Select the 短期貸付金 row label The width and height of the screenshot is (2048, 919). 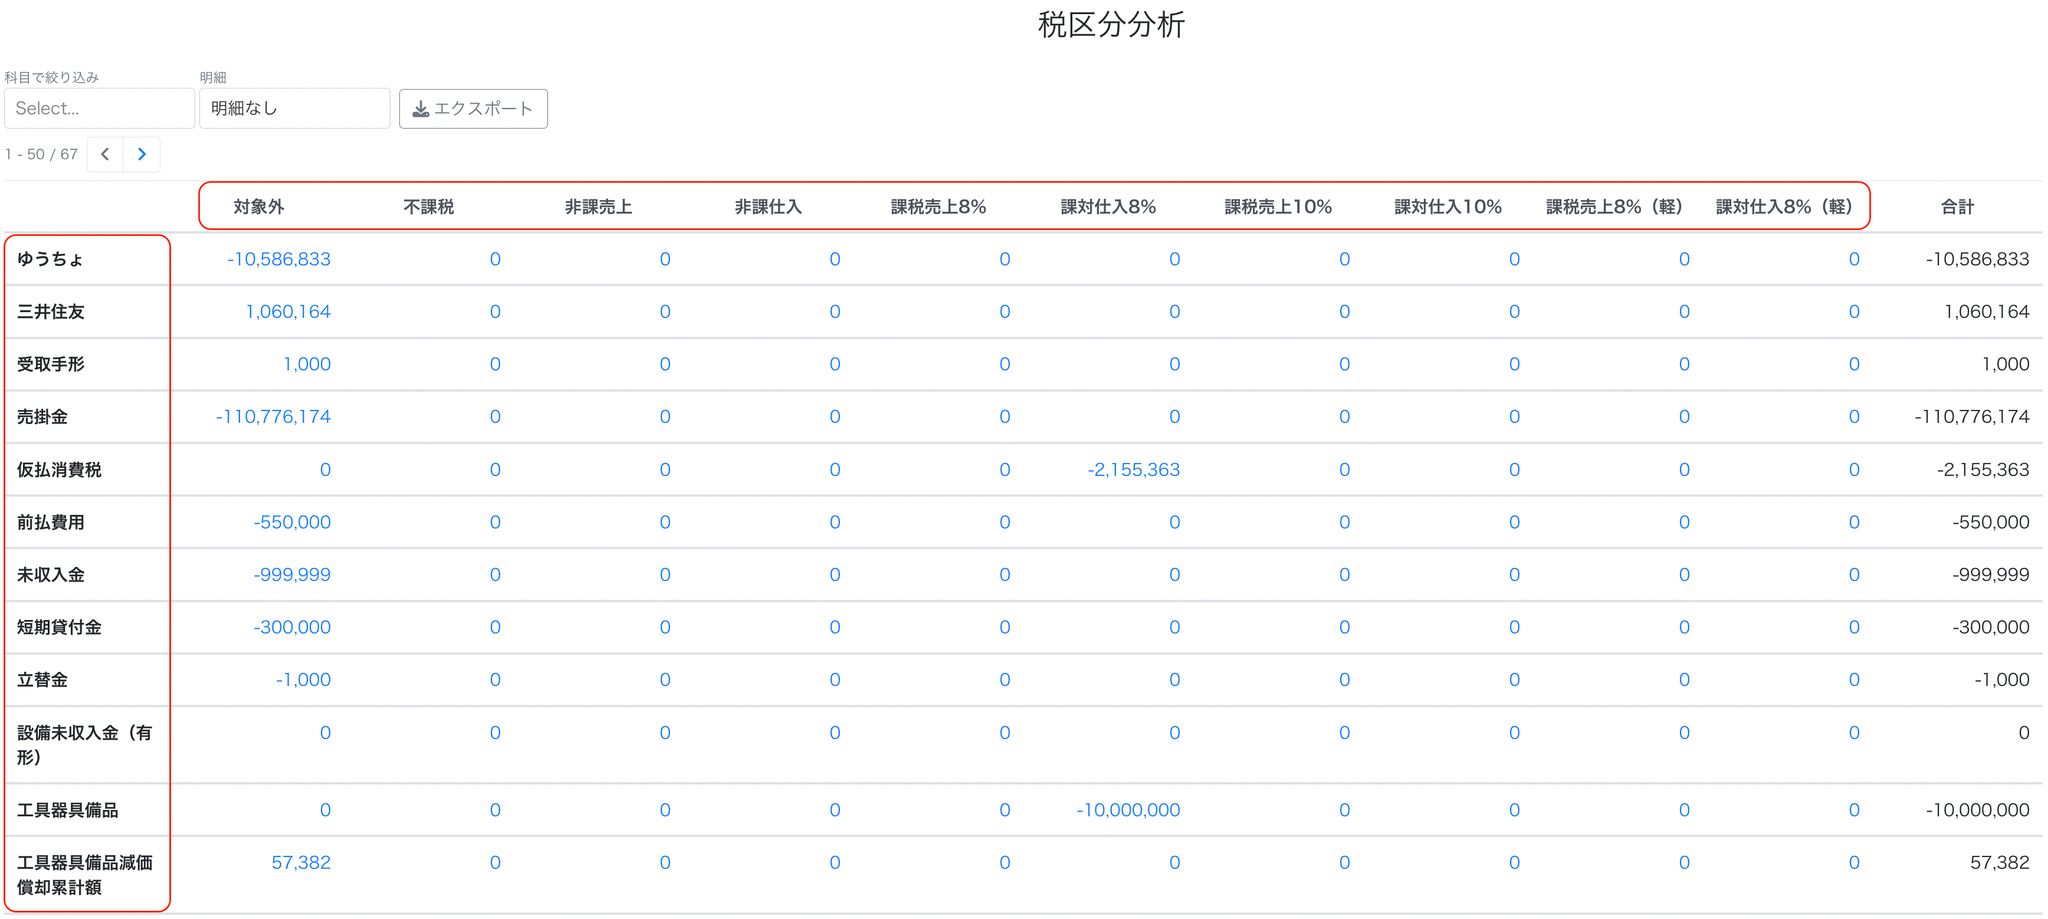coord(59,627)
